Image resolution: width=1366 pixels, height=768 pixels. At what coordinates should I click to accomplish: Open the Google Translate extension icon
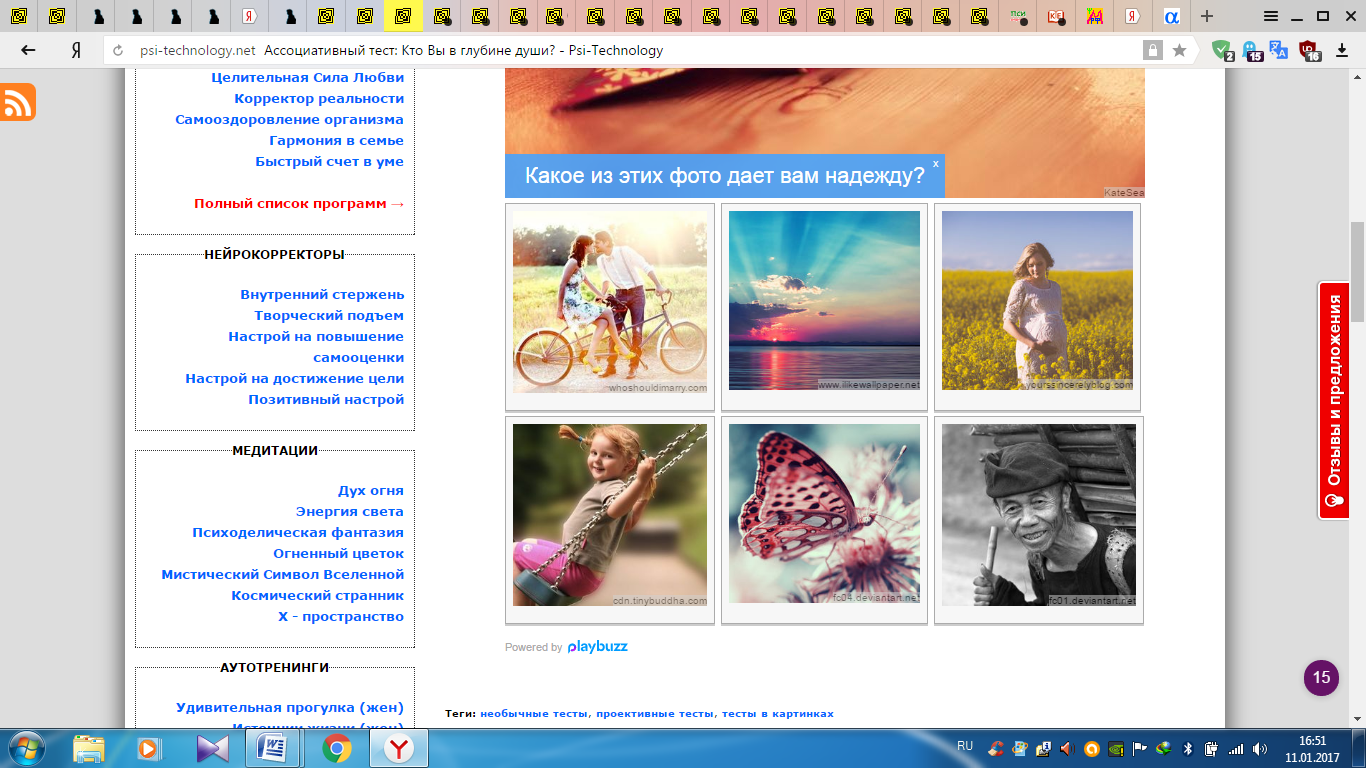(x=1279, y=50)
